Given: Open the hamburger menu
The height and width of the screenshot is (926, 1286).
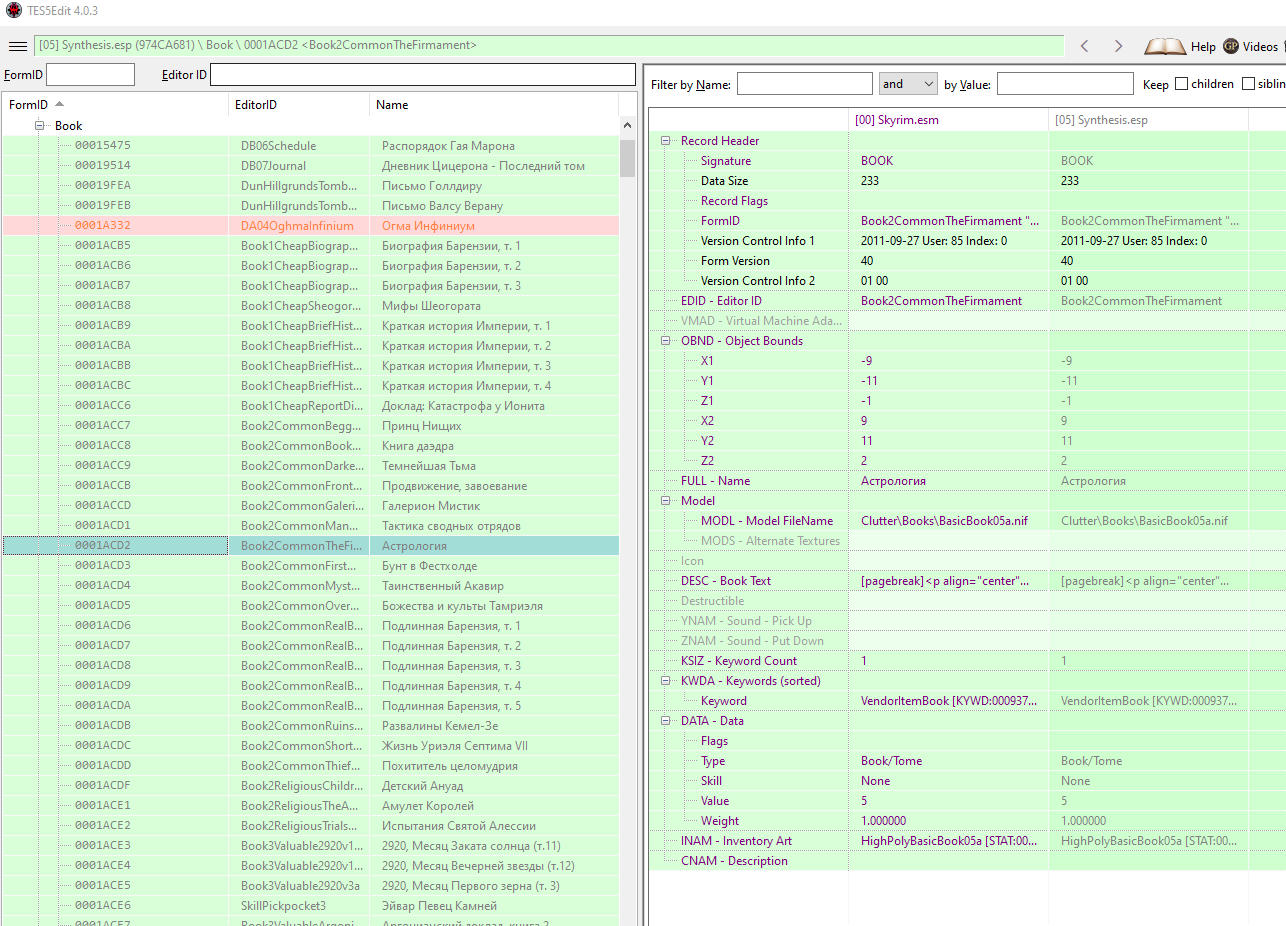Looking at the screenshot, I should [x=17, y=45].
